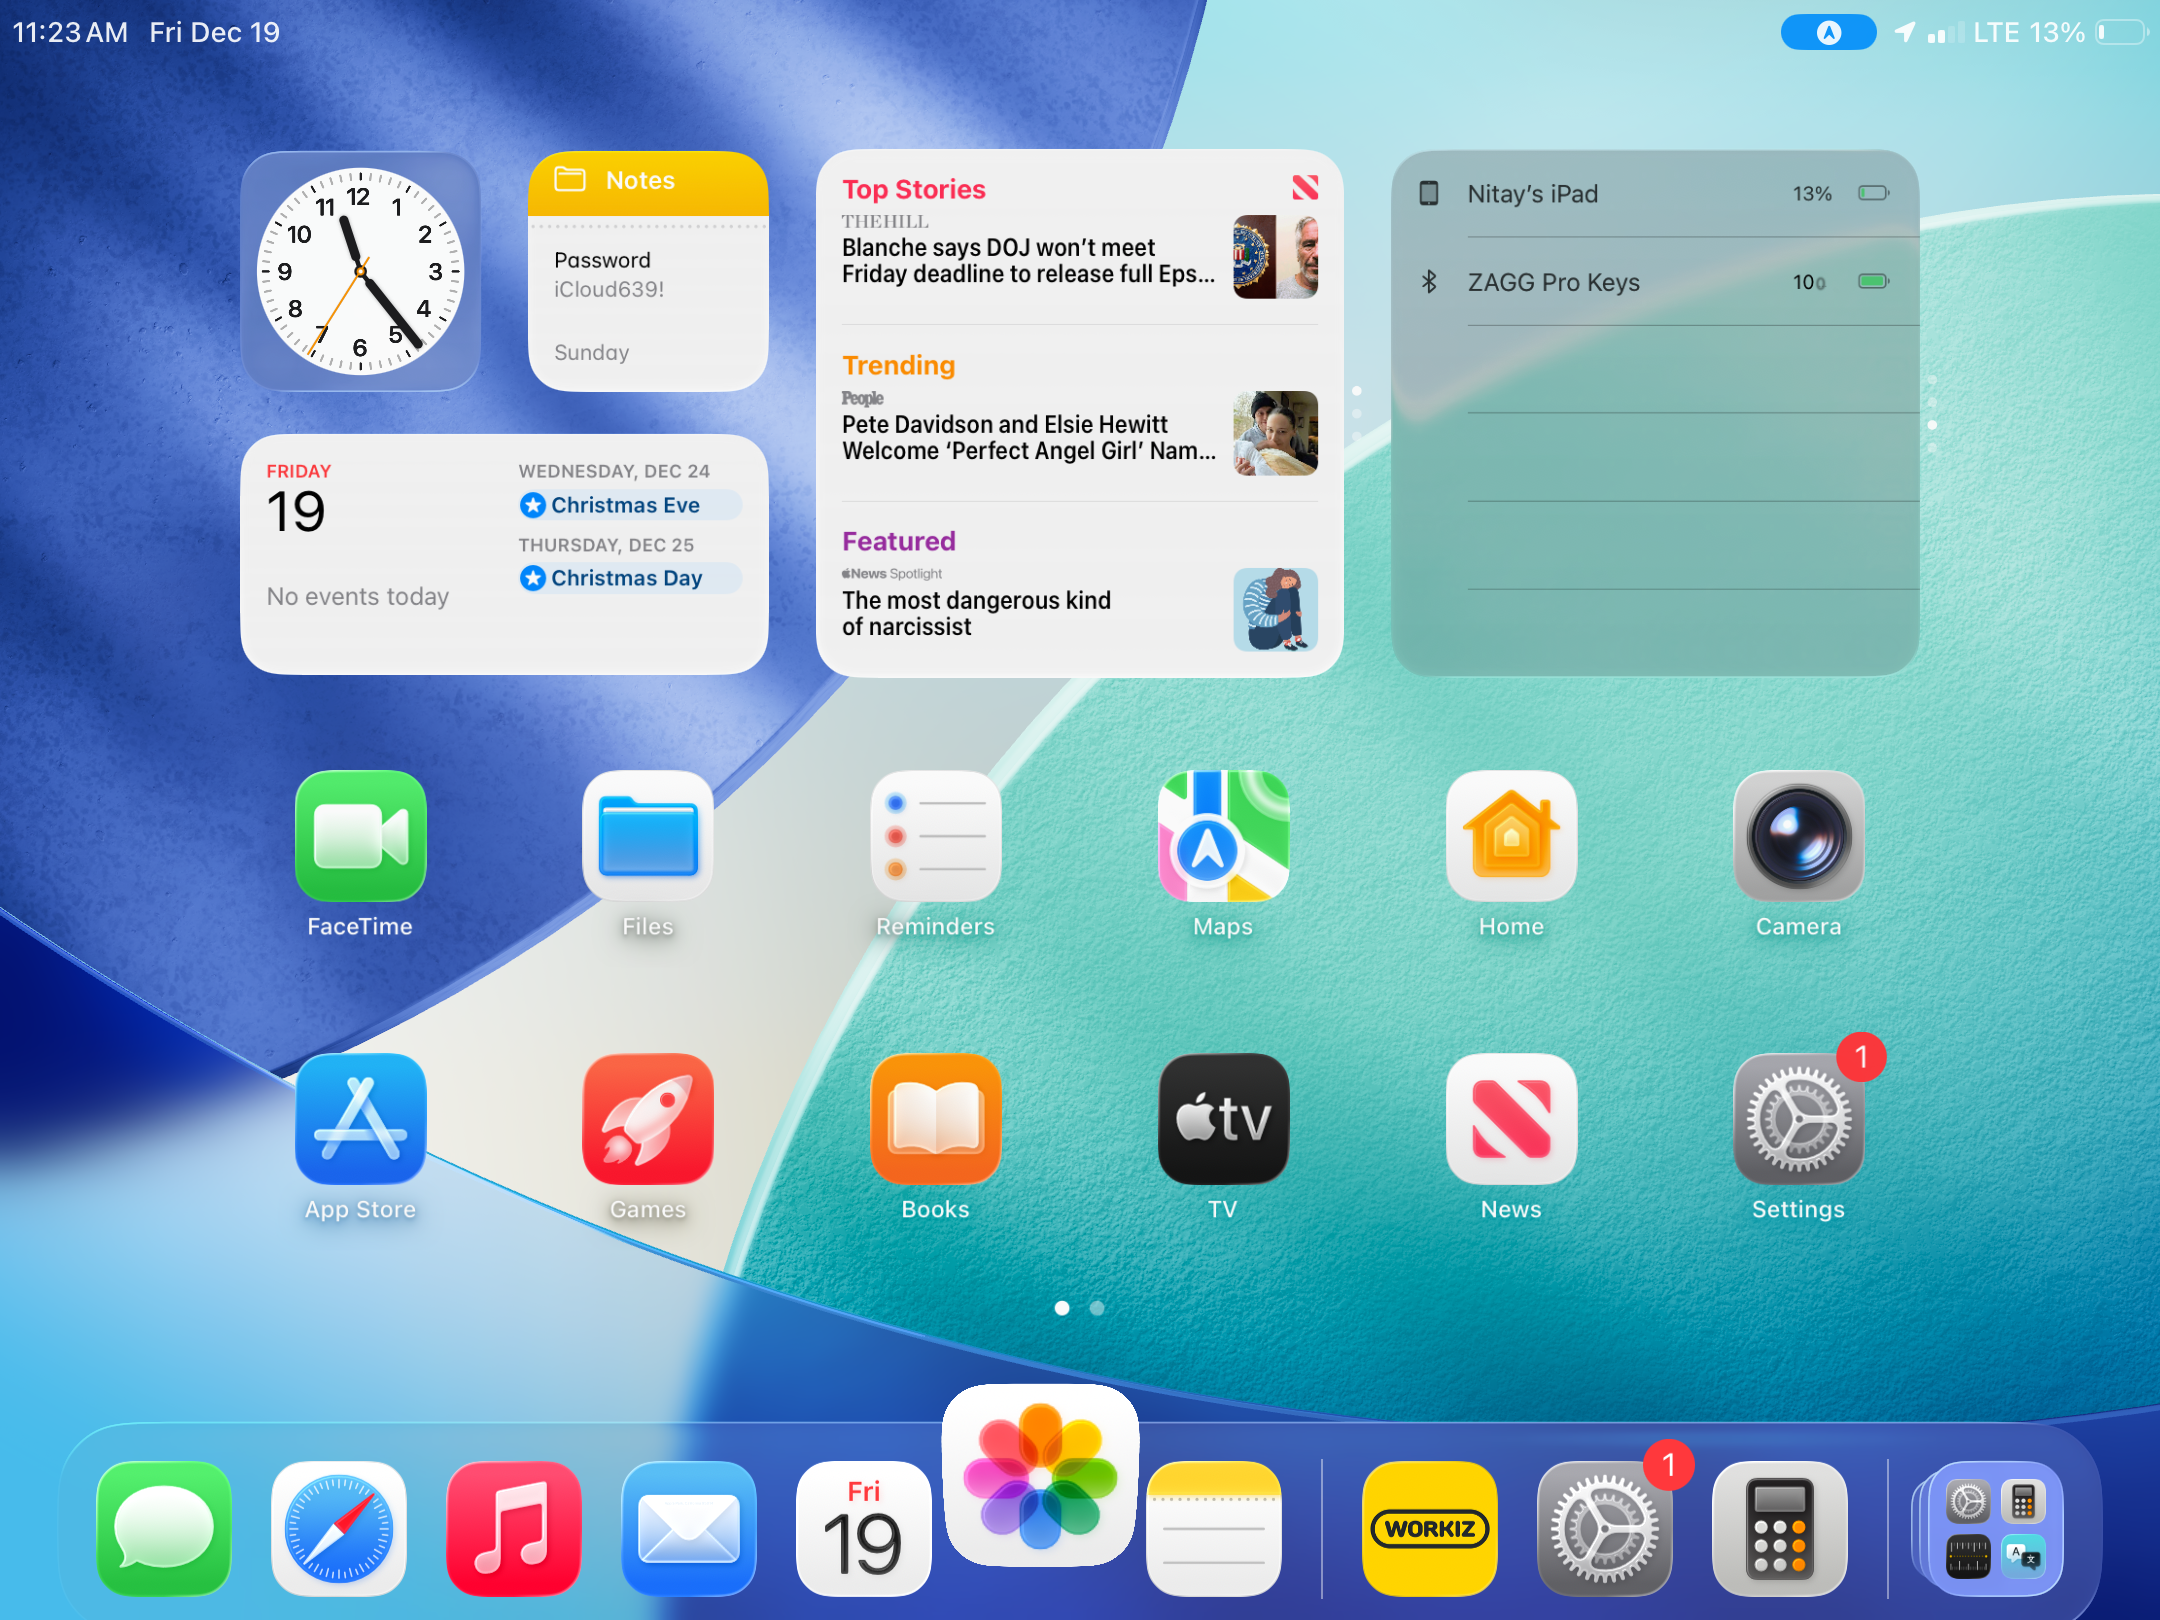Read the Blanche DOJ top story
Viewport: 2160px width, 1620px height.
[1027, 261]
